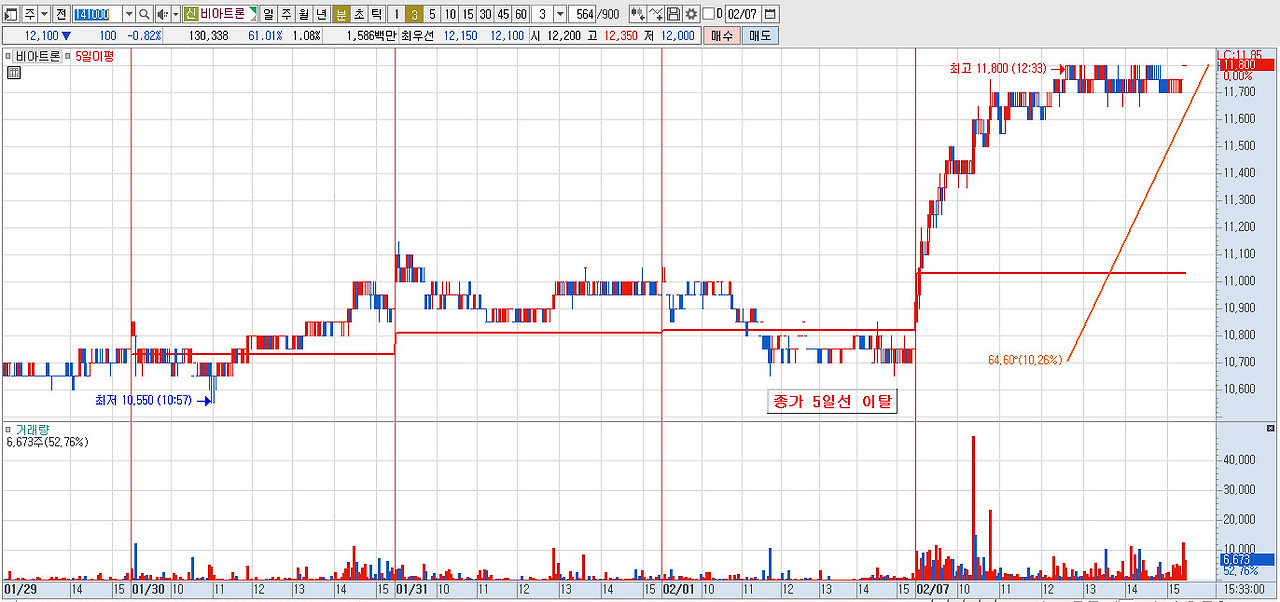Click the save chart floppy disk icon
This screenshot has width=1280, height=602.
click(674, 14)
